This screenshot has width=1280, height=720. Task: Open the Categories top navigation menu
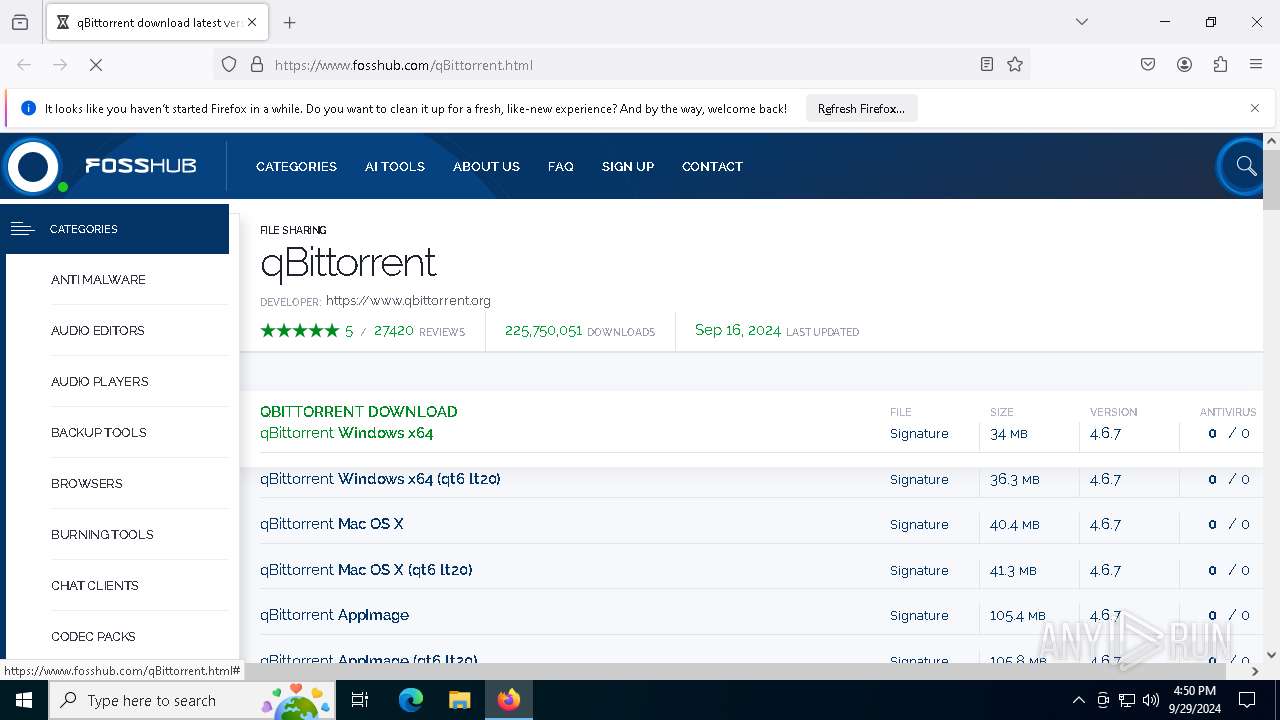pyautogui.click(x=296, y=166)
